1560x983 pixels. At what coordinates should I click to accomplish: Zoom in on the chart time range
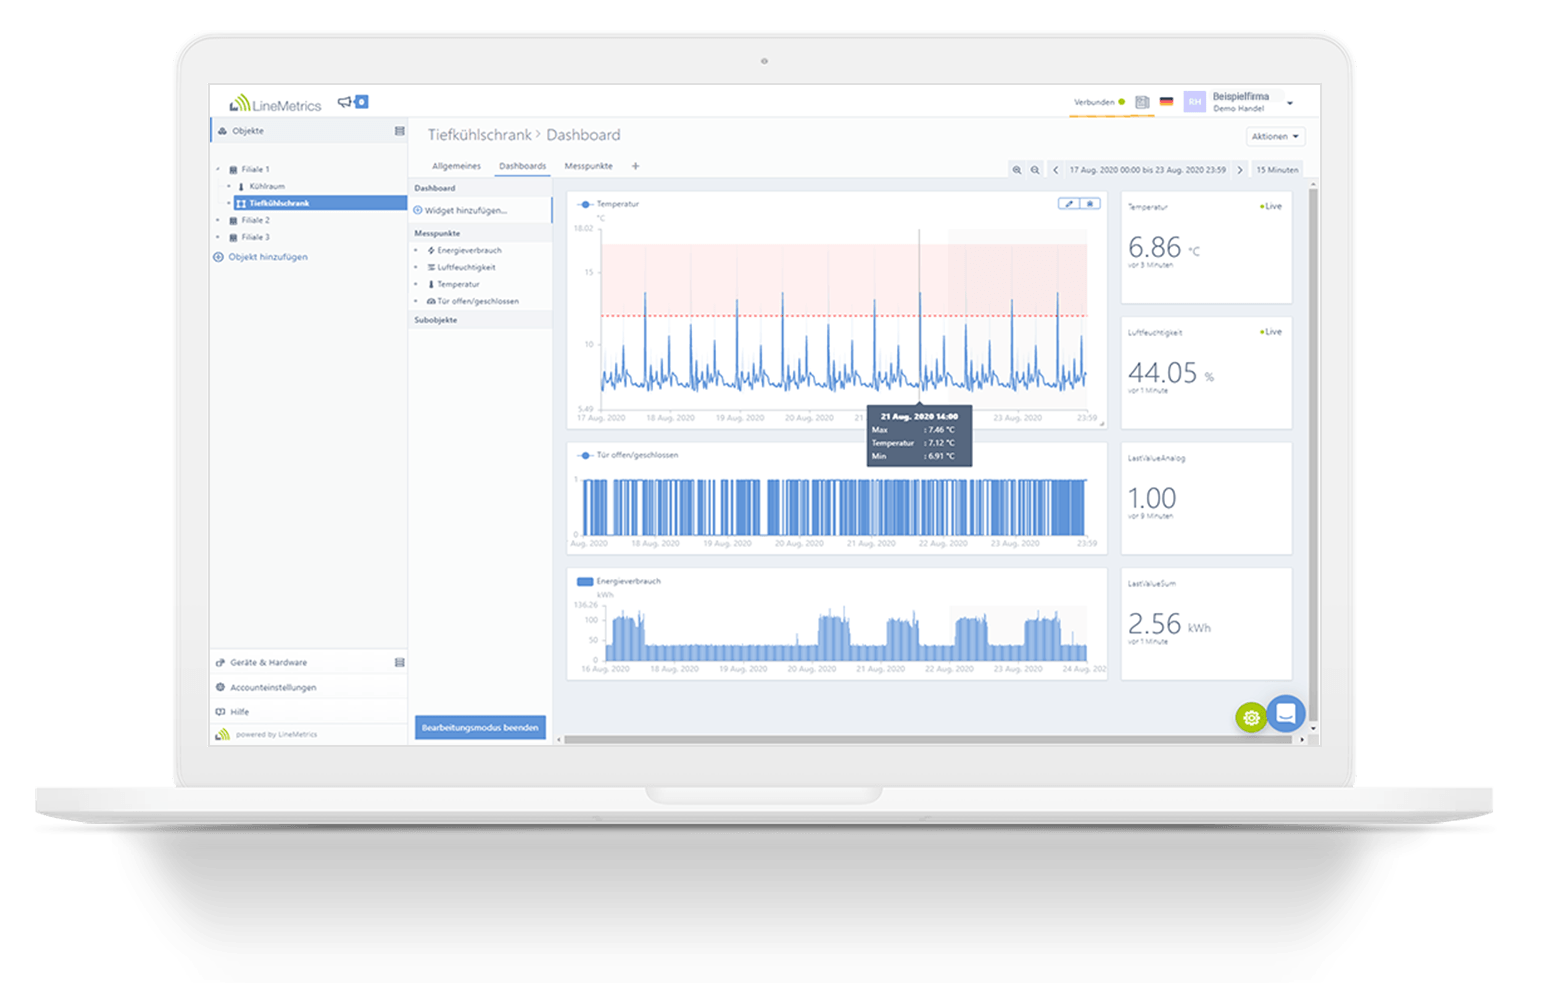tap(1017, 170)
